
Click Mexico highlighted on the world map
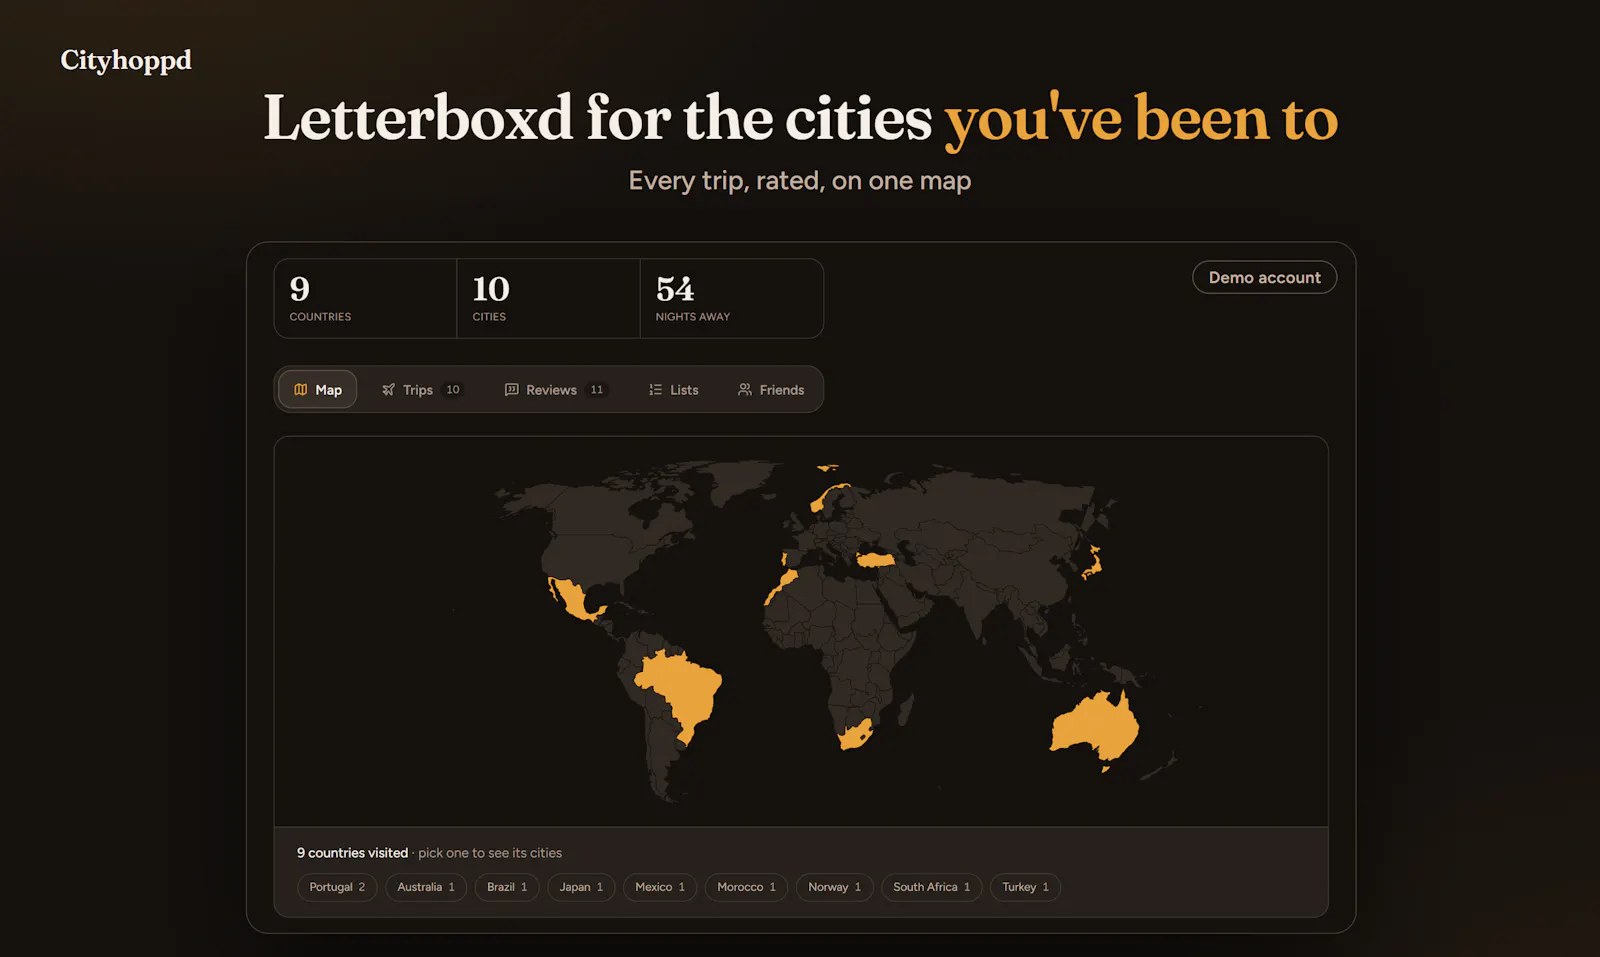pyautogui.click(x=572, y=598)
